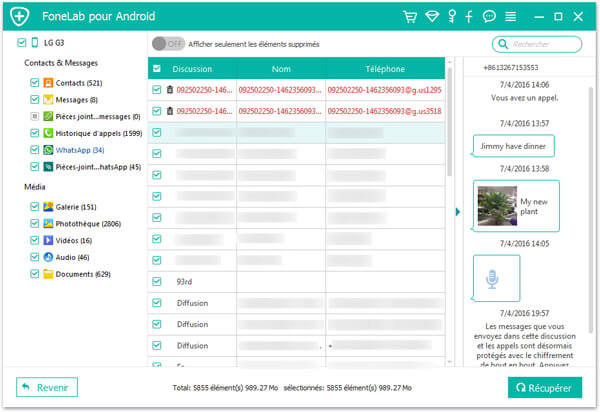The width and height of the screenshot is (600, 412).
Task: Click the call history phone icon
Action: [x=48, y=133]
